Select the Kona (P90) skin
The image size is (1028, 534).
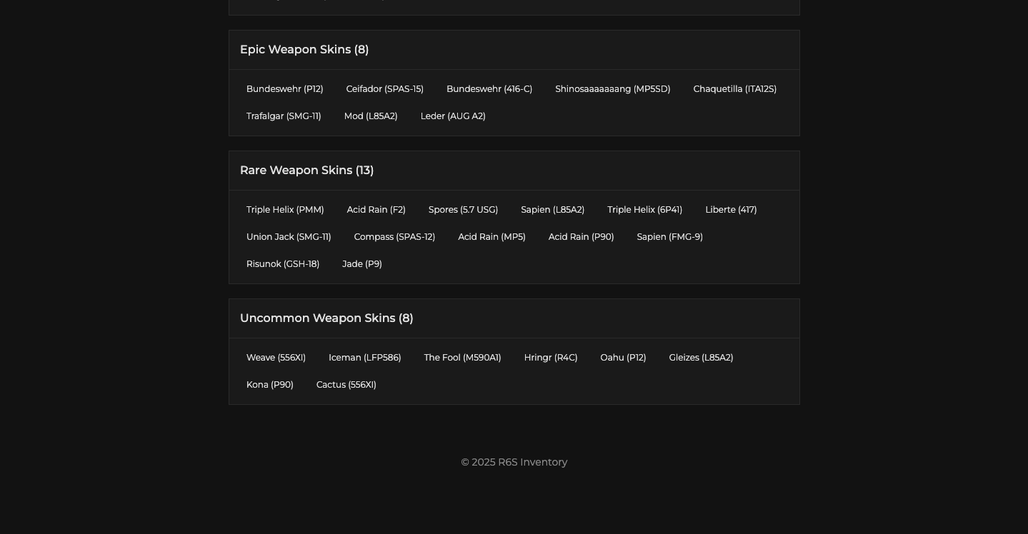coord(269,385)
